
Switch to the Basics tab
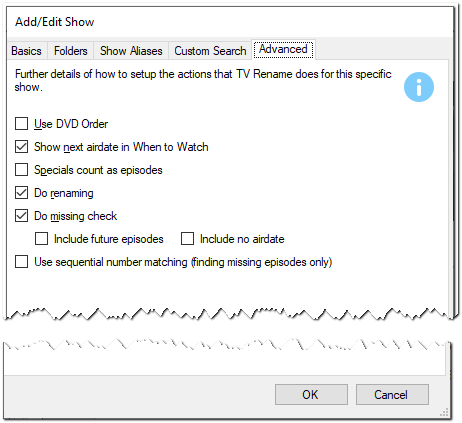(26, 51)
